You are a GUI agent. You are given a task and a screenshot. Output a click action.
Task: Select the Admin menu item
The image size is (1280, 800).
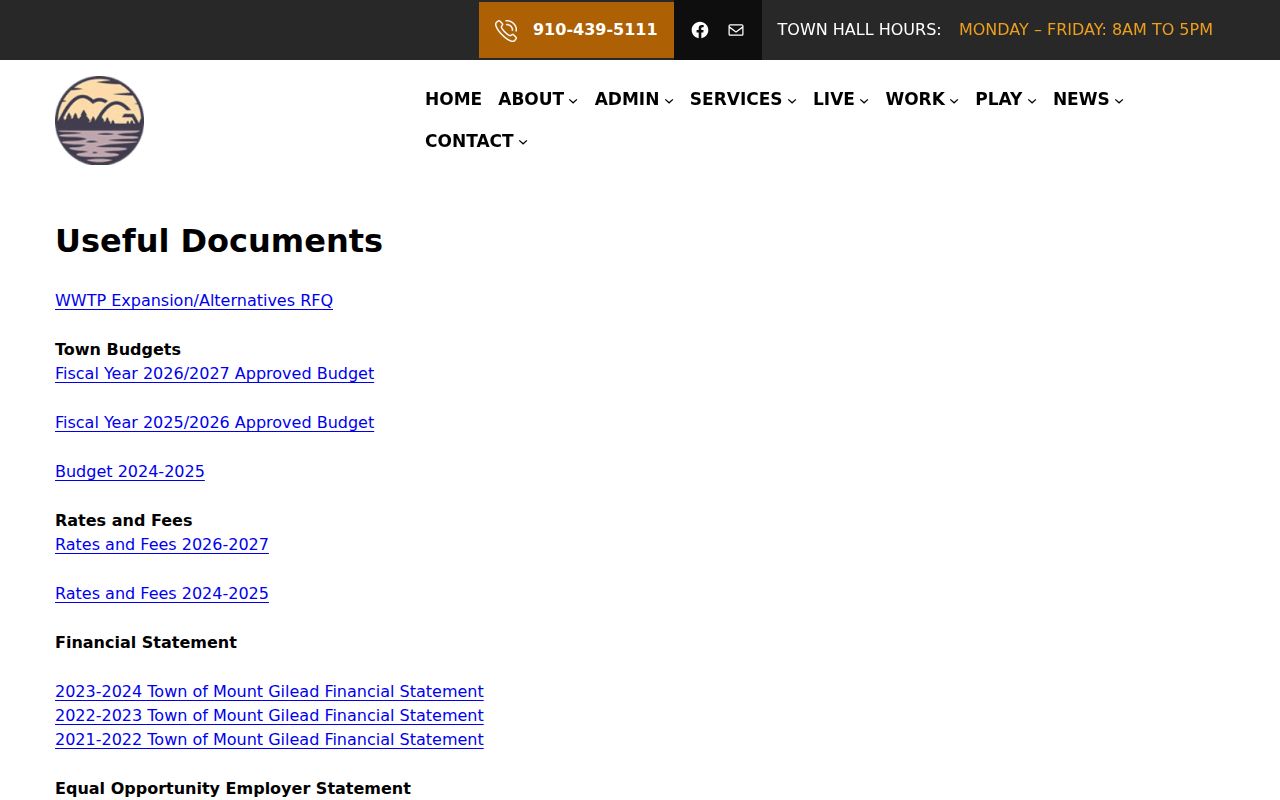click(627, 99)
